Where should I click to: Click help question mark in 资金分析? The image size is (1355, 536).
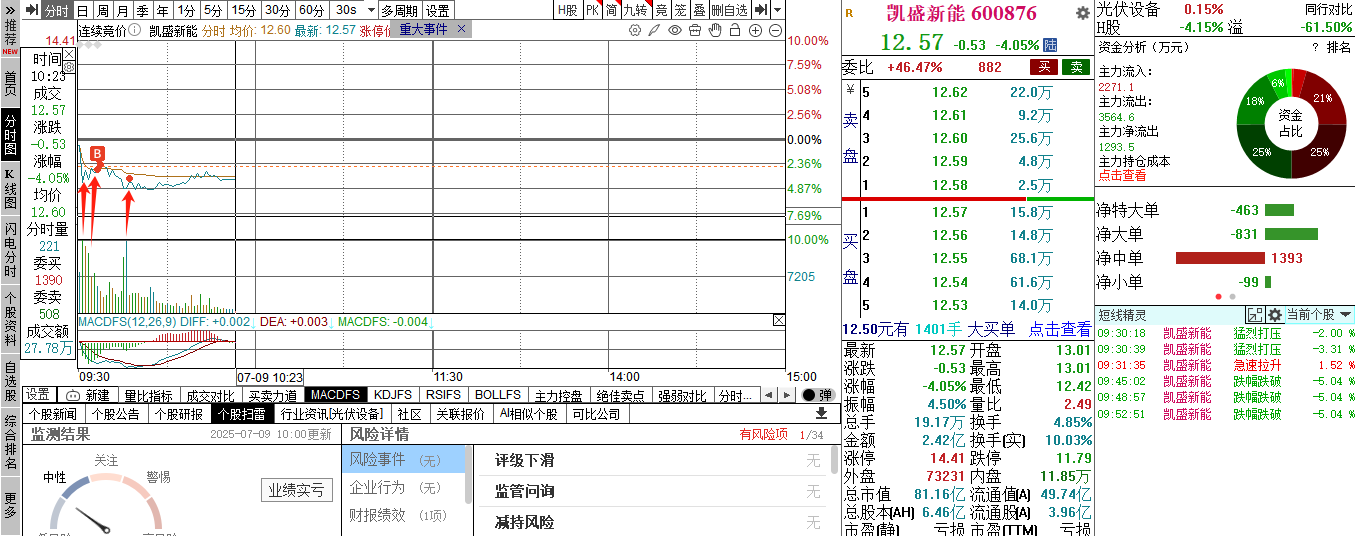tap(1314, 47)
